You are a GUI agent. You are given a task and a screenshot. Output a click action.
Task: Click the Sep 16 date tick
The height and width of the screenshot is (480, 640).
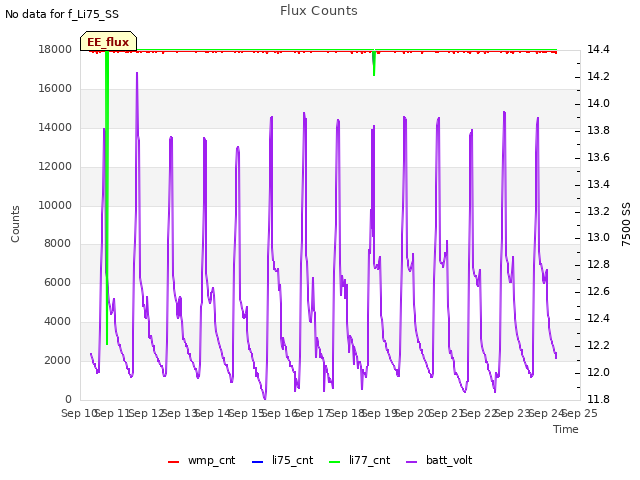(x=280, y=413)
